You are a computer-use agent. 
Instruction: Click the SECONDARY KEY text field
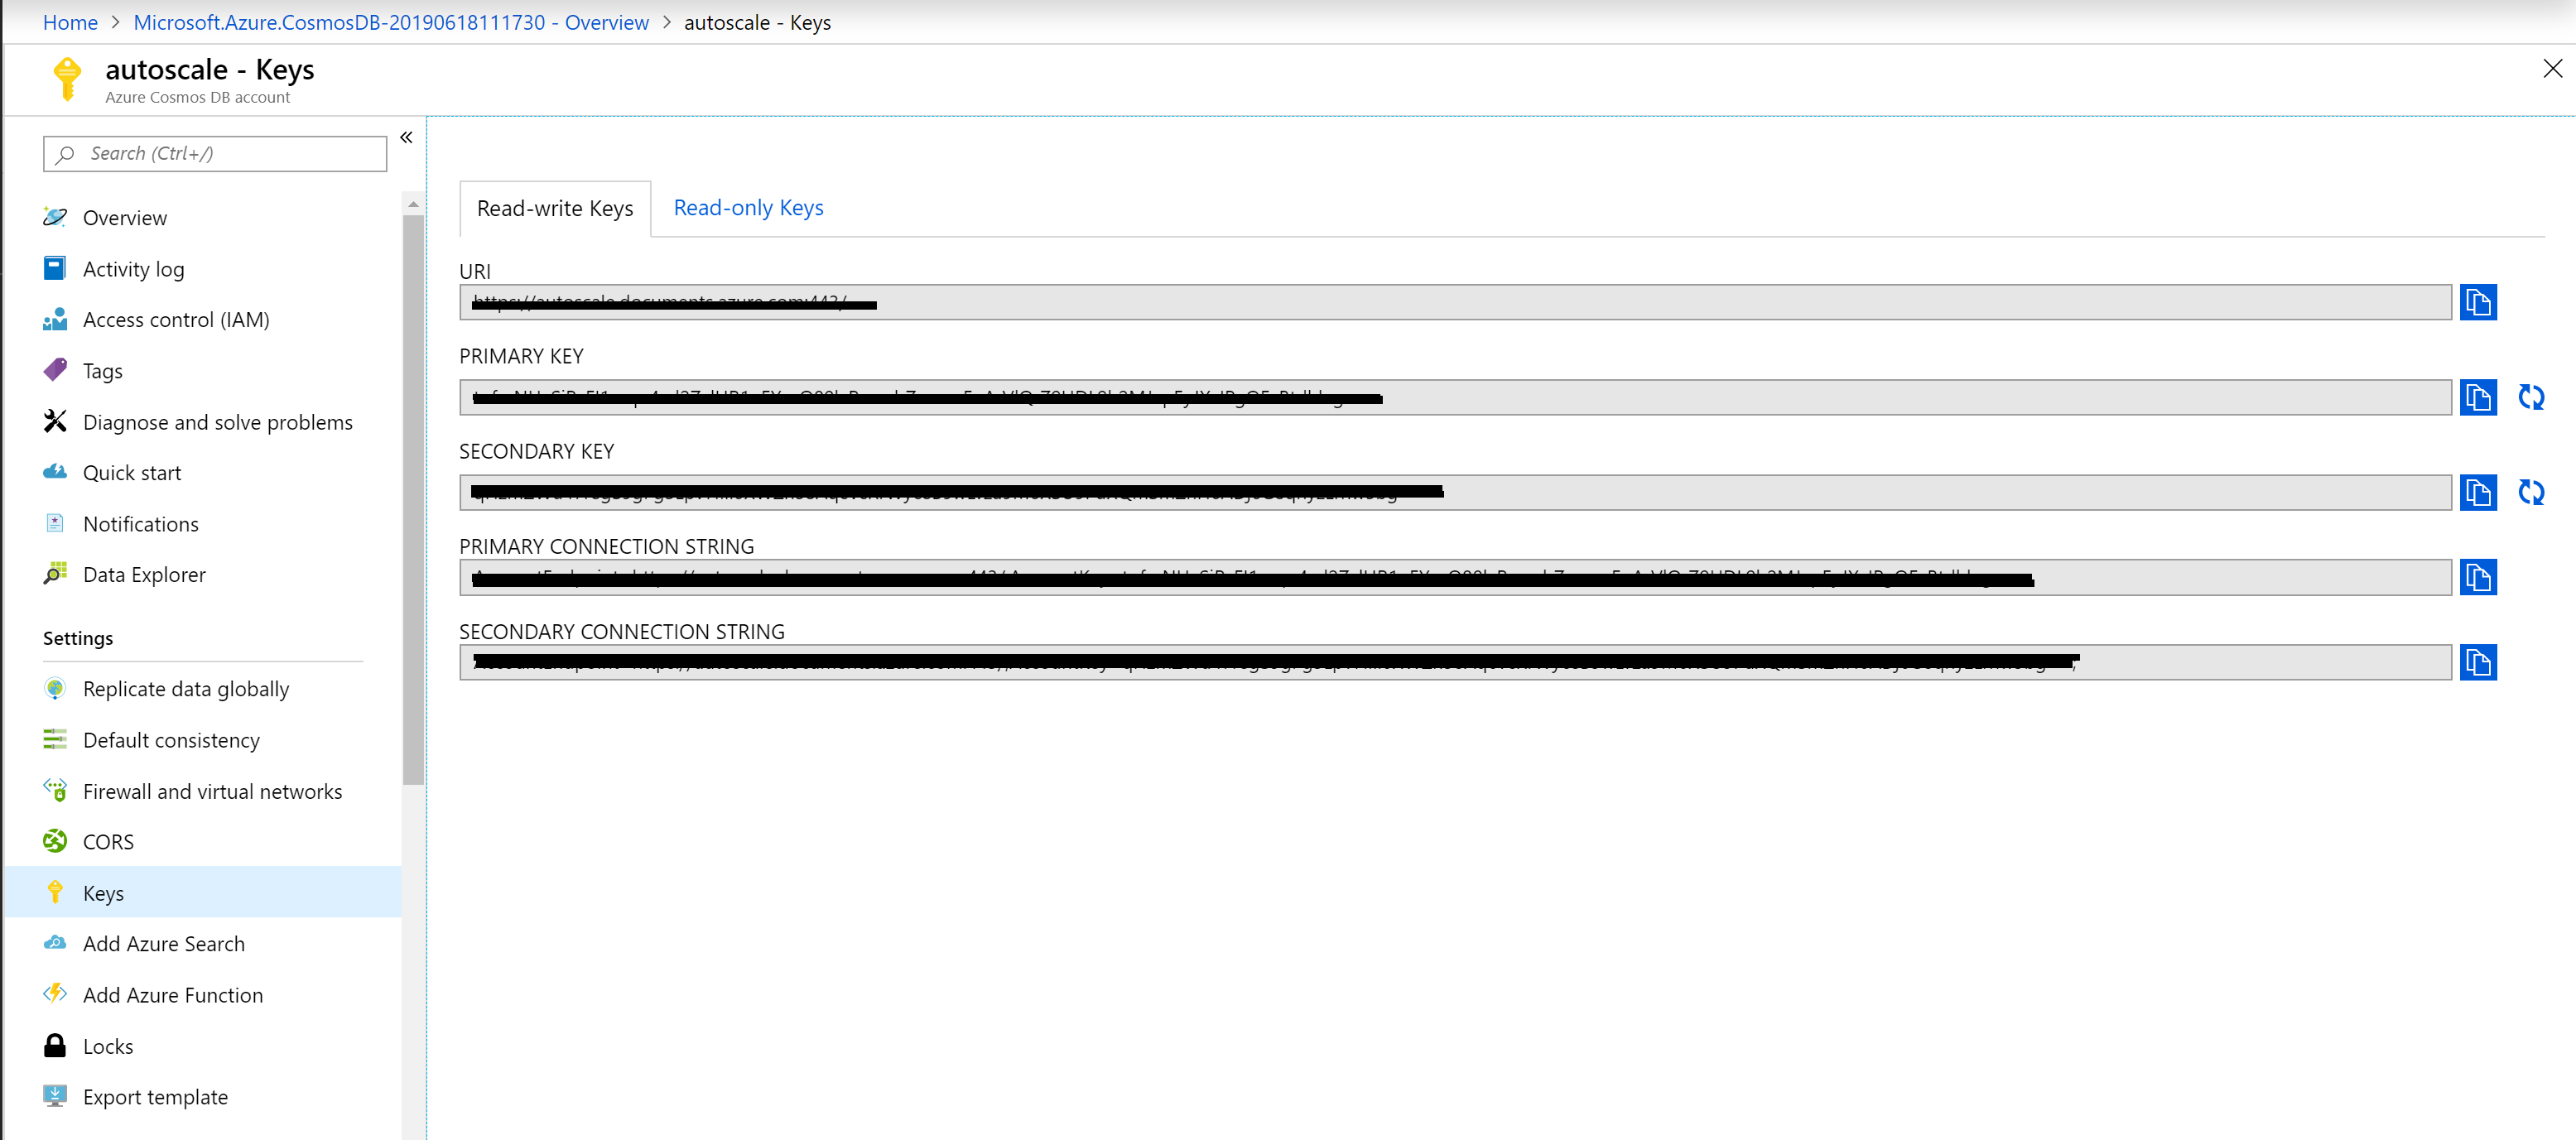[x=1455, y=492]
